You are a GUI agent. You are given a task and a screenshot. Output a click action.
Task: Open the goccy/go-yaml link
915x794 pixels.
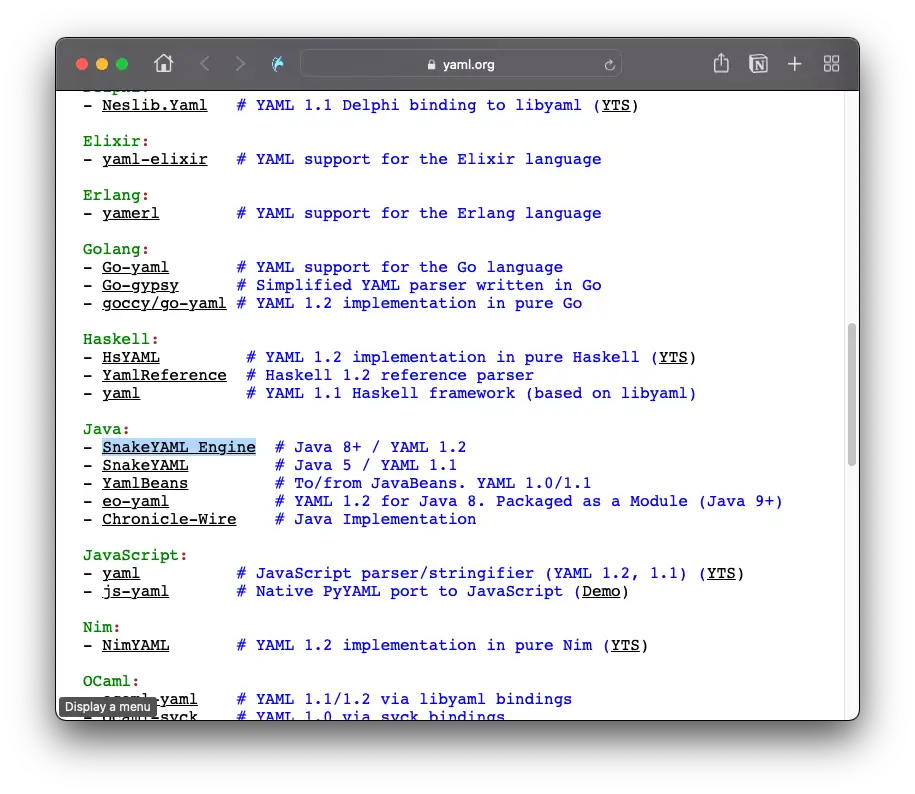point(164,303)
